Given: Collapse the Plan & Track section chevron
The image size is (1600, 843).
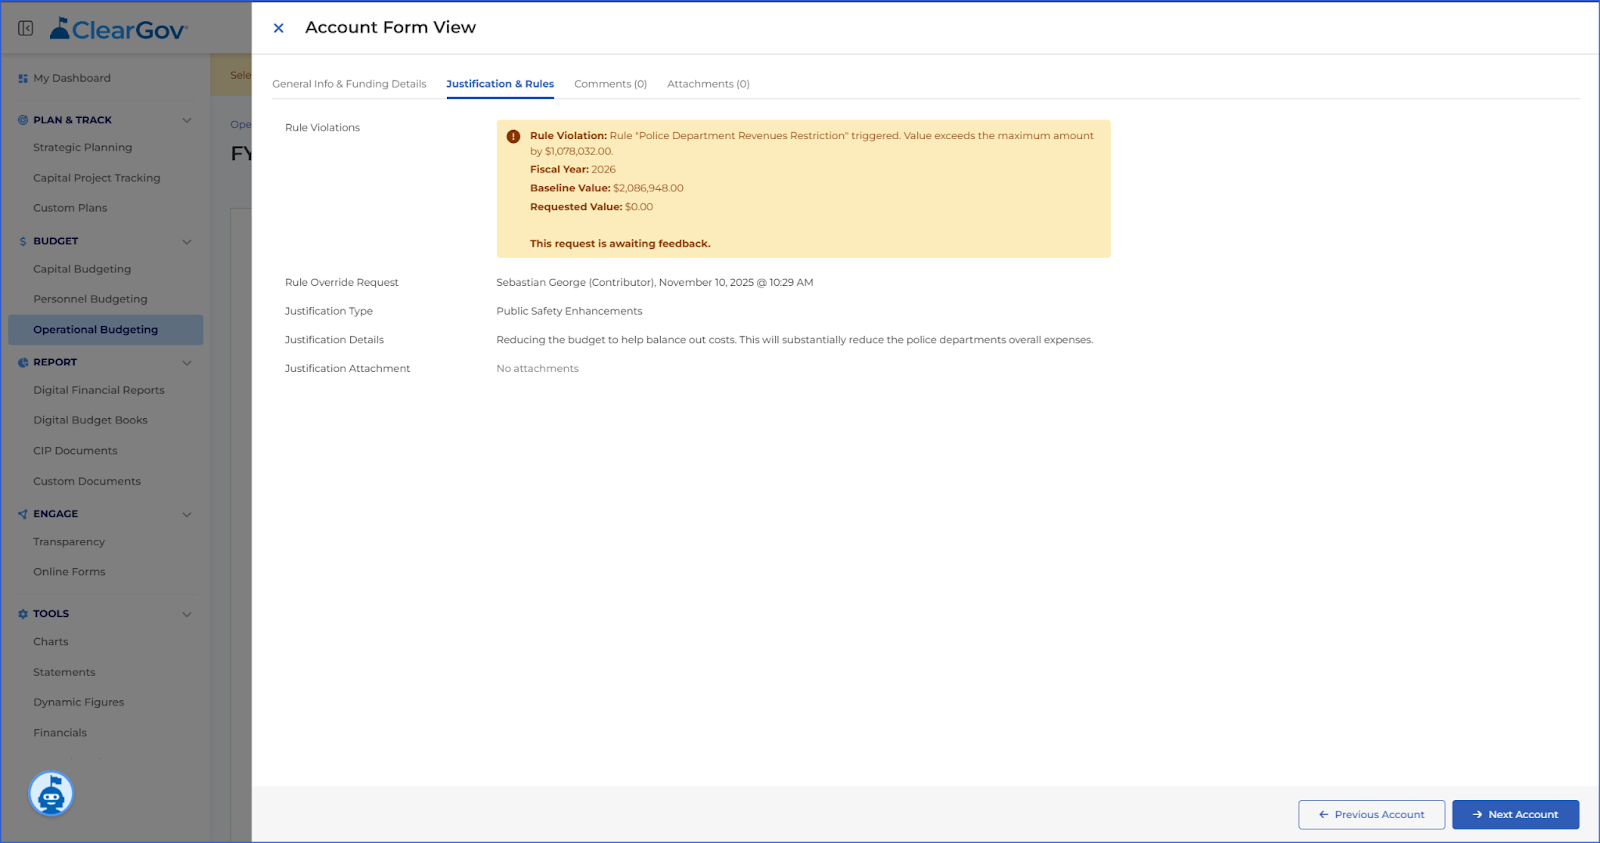Looking at the screenshot, I should (x=187, y=120).
